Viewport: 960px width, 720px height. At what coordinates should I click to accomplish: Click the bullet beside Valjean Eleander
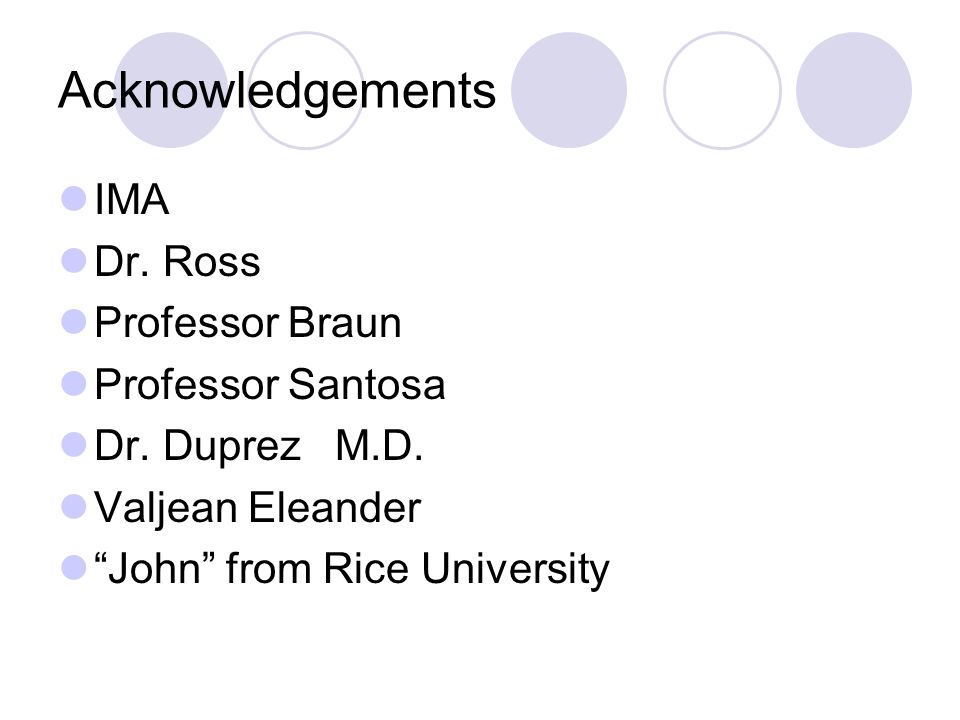coord(74,507)
